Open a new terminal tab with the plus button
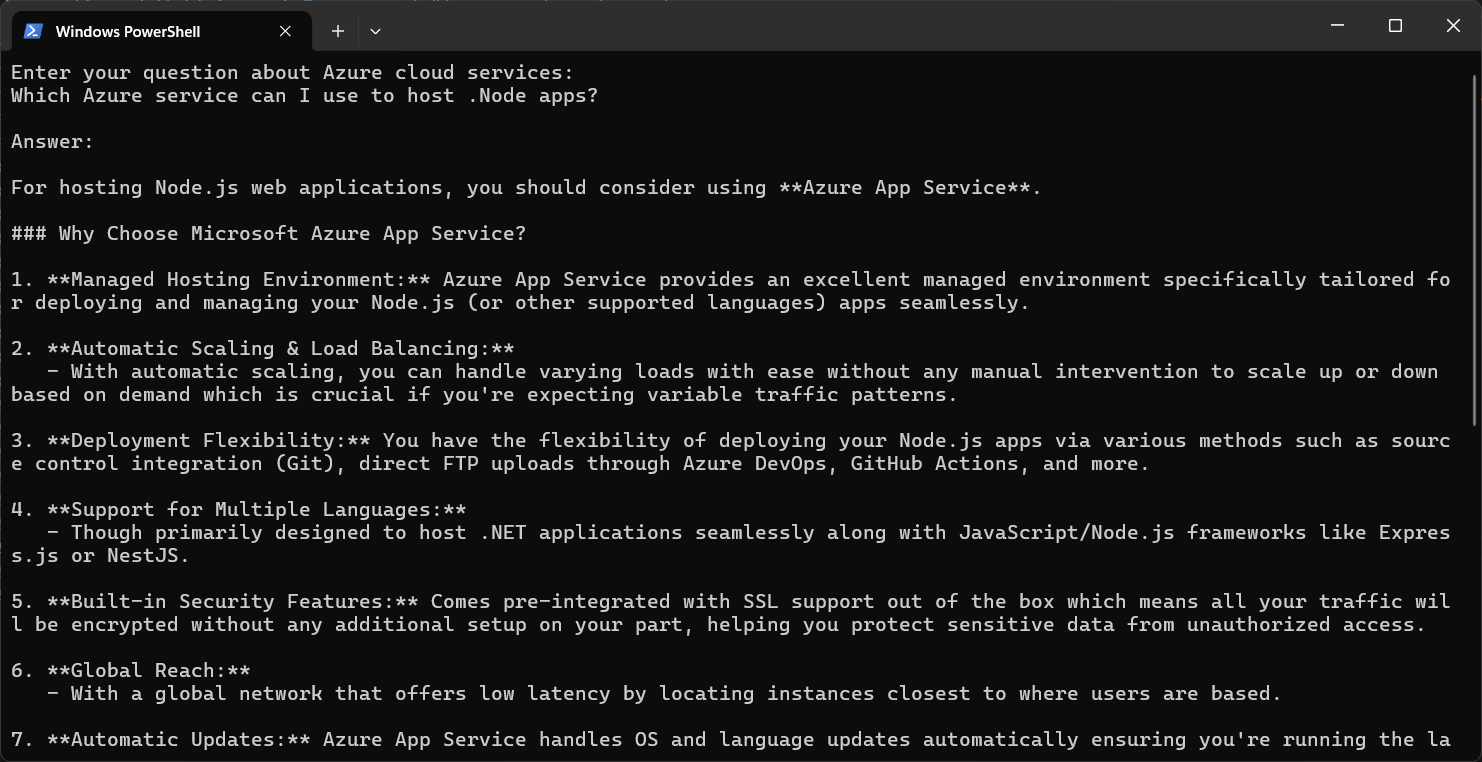The image size is (1482, 762). [x=337, y=31]
